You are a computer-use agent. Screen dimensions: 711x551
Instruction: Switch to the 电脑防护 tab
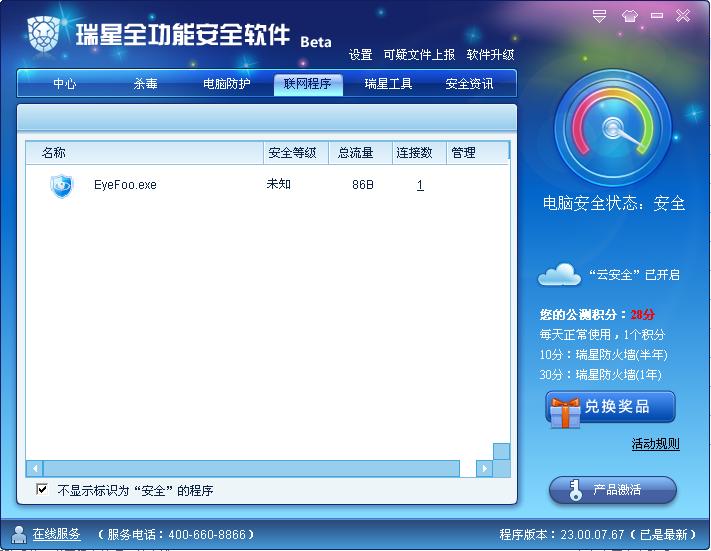227,84
